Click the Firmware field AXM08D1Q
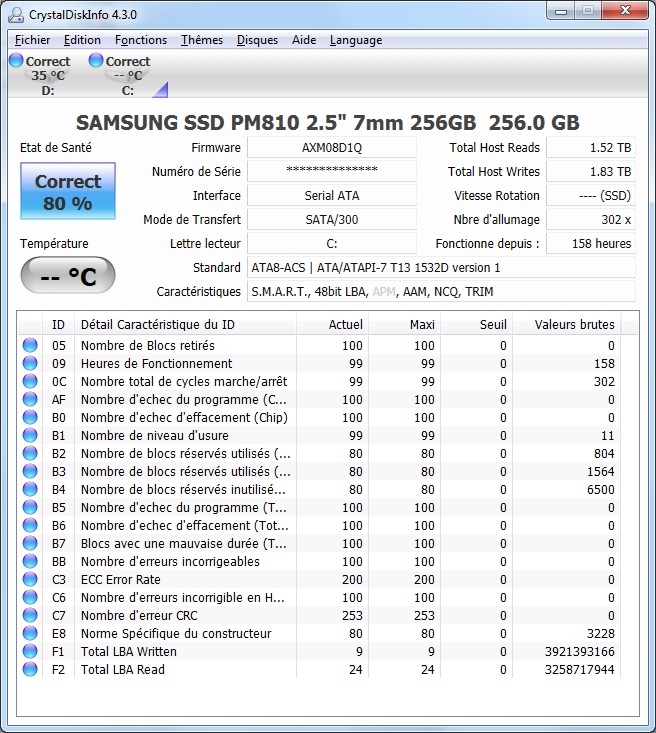This screenshot has height=733, width=656. click(332, 148)
